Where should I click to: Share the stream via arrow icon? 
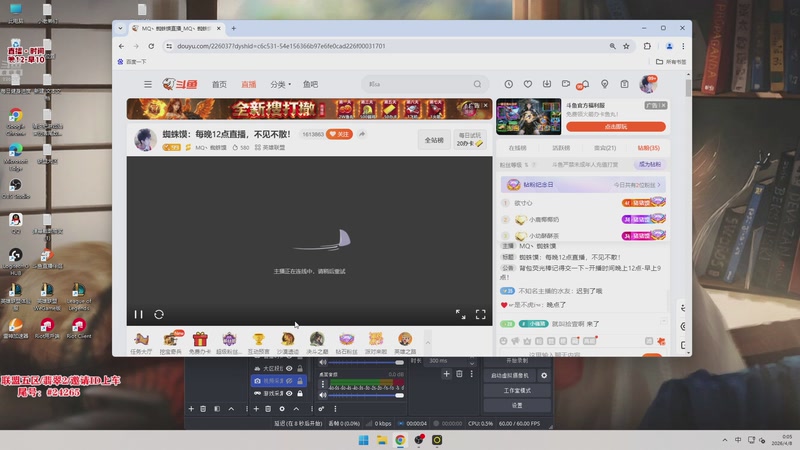coord(362,134)
